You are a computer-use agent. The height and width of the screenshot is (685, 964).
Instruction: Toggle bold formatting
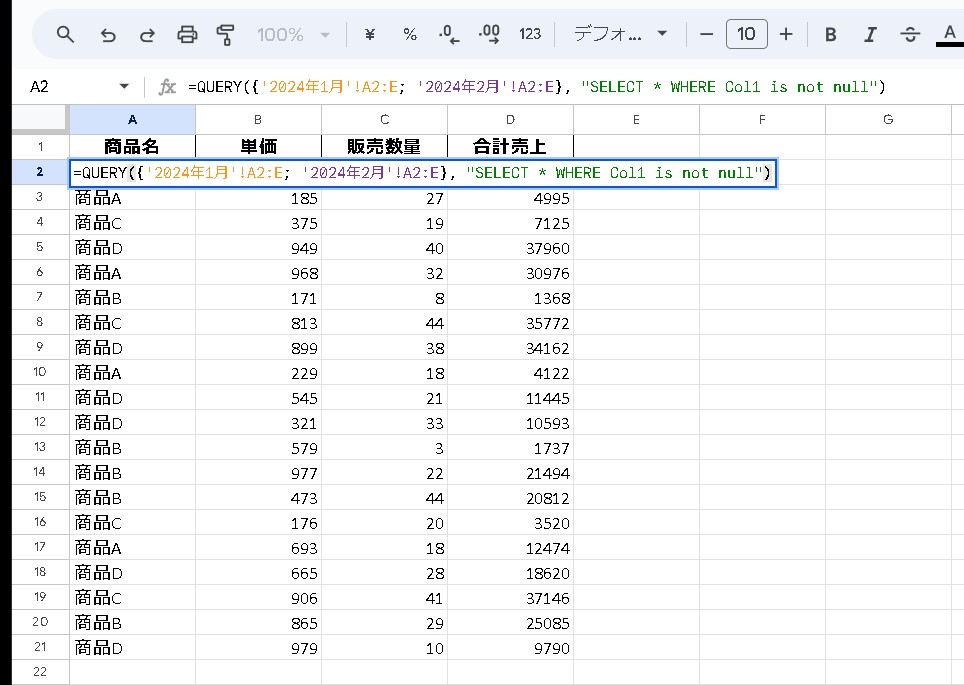pyautogui.click(x=830, y=35)
